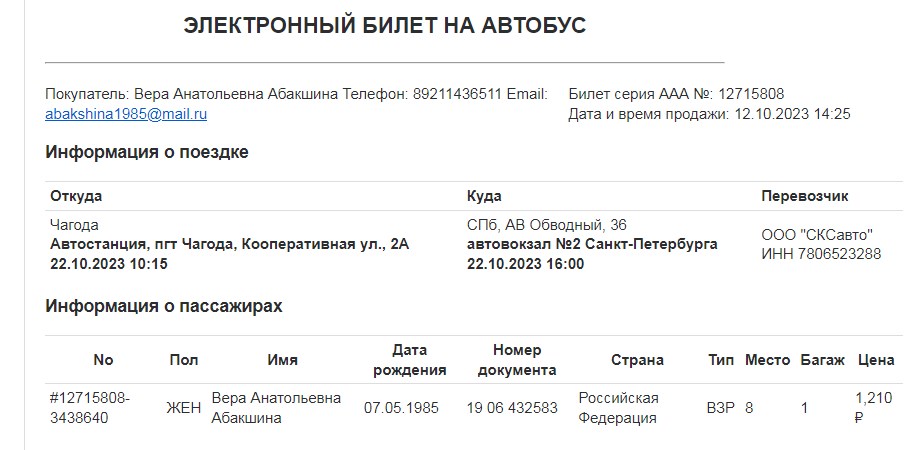Select the "Перевозчик" column header
This screenshot has height=450, width=922.
(805, 196)
